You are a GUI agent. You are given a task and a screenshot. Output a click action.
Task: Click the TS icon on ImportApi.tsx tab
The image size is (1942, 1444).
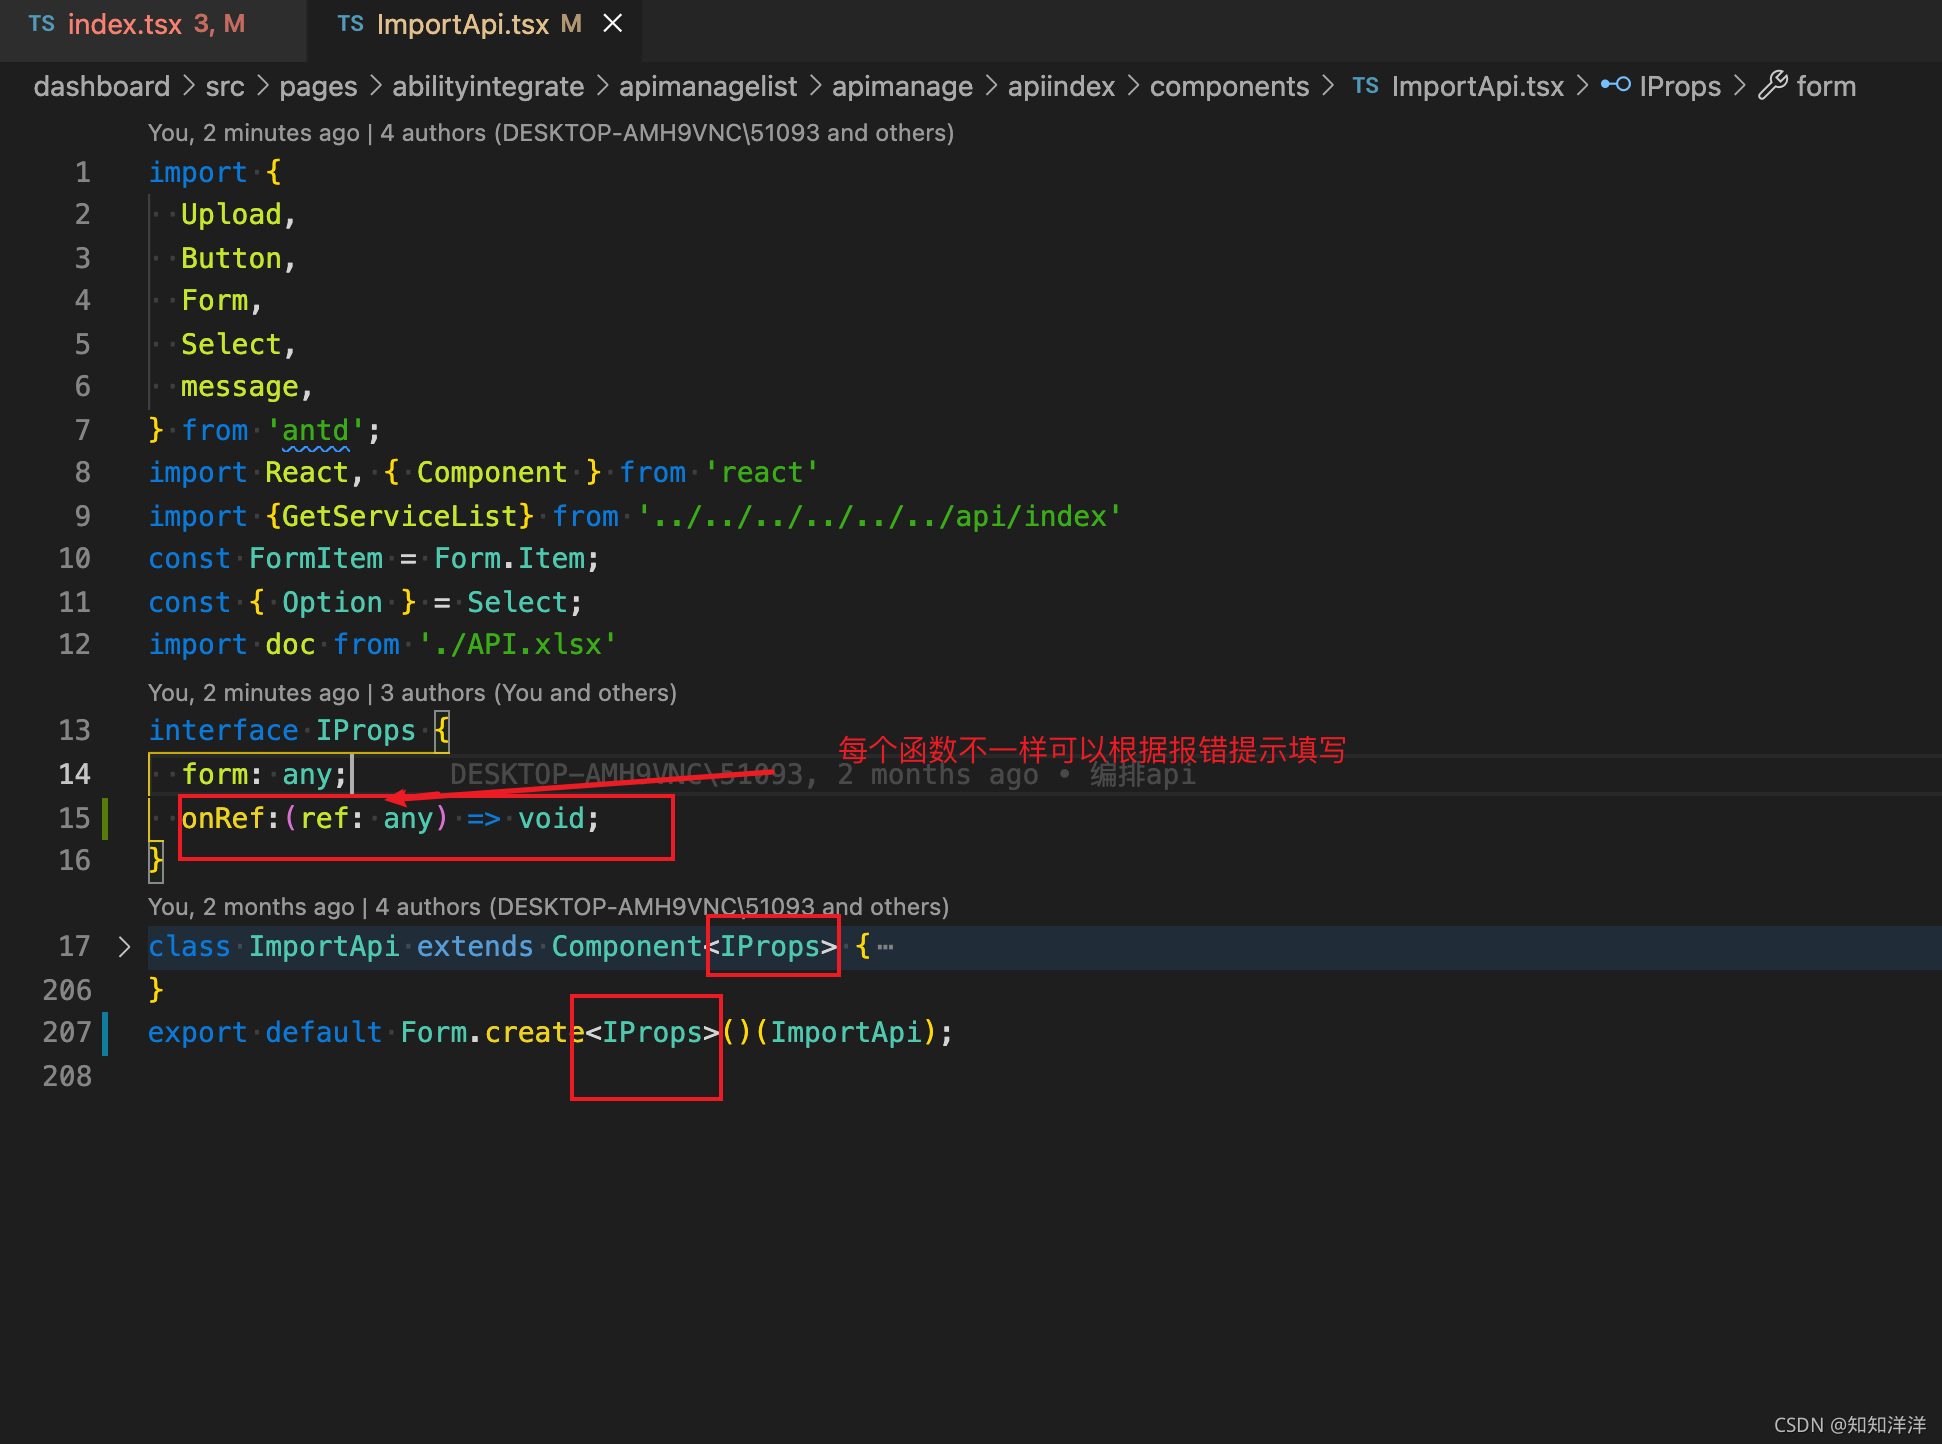(351, 24)
